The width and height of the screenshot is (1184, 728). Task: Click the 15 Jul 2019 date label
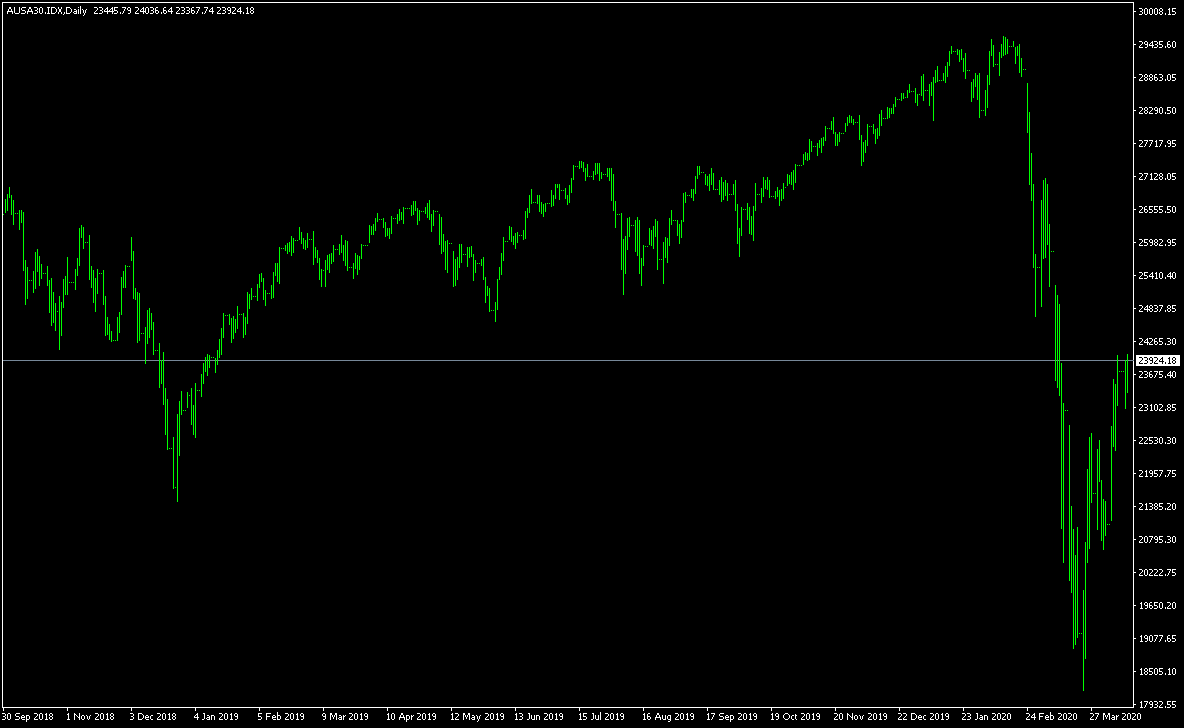[x=602, y=717]
